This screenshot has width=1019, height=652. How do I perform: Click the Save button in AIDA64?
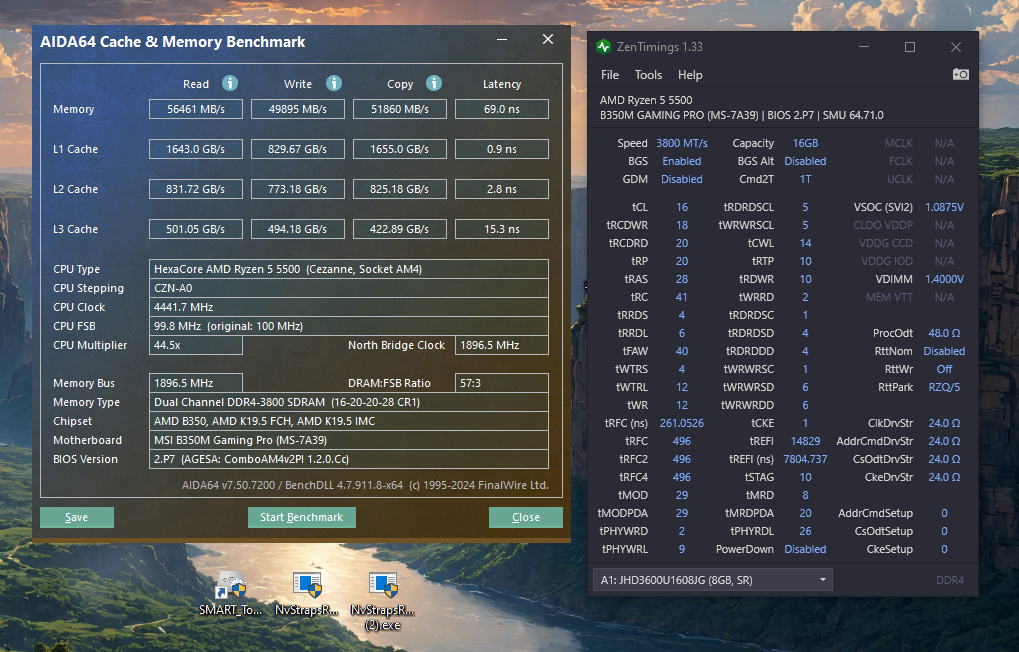(77, 517)
